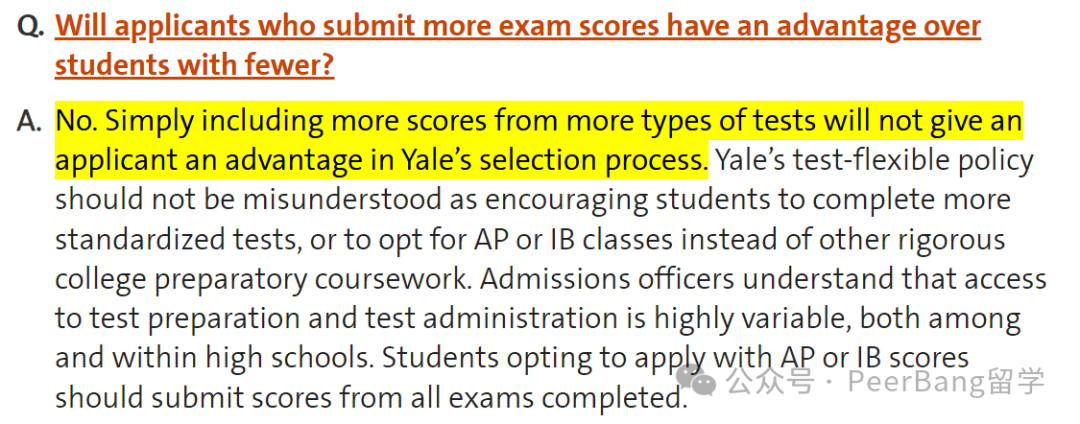Click the WeChat logo in the watermark
The image size is (1080, 424).
(x=696, y=381)
